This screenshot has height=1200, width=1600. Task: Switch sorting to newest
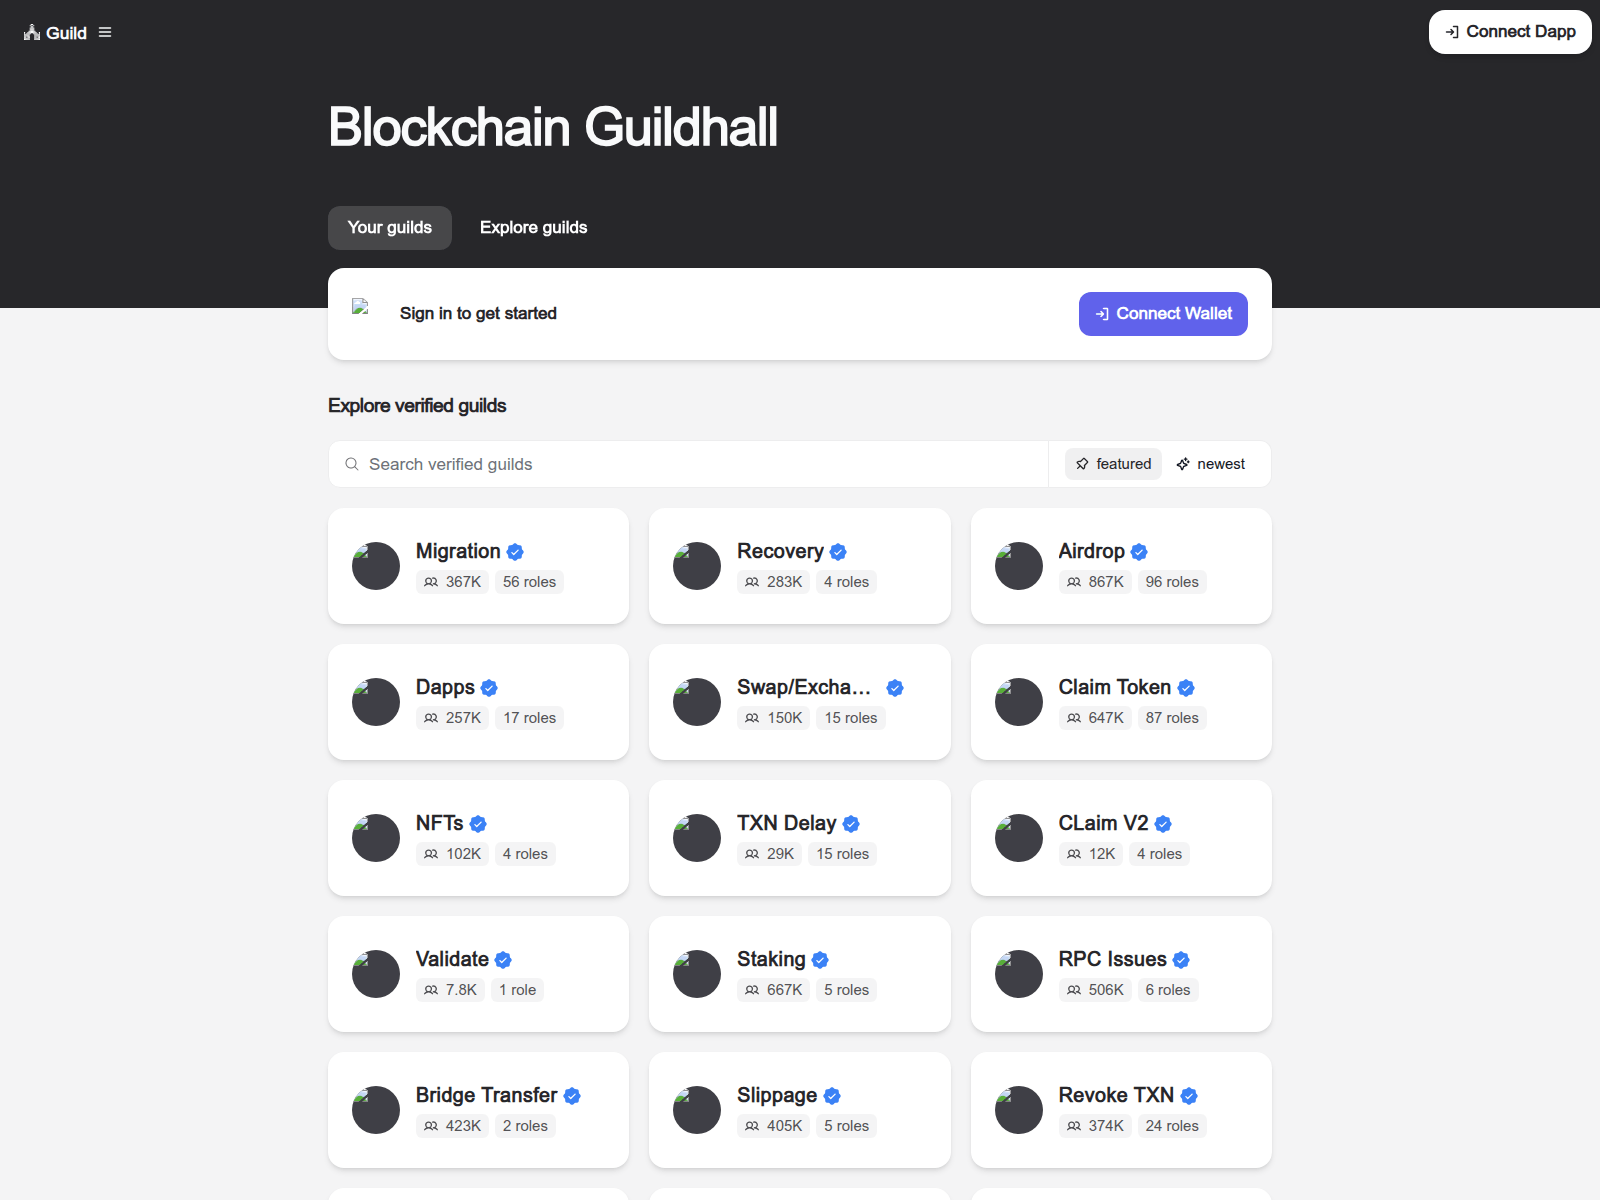(x=1210, y=463)
